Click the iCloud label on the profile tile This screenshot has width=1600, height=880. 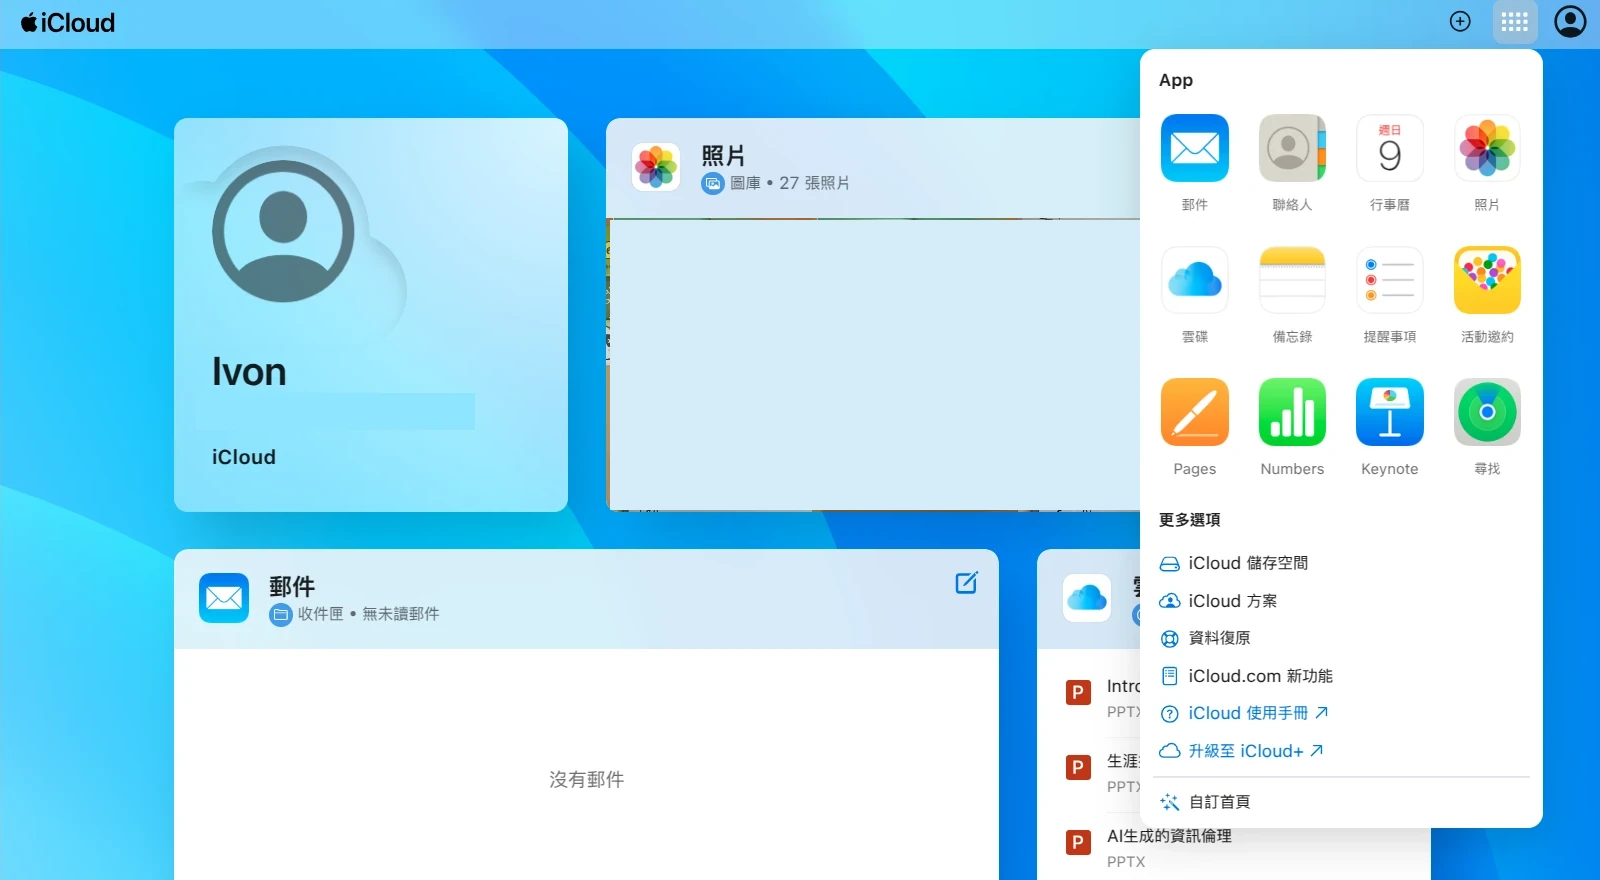244,457
